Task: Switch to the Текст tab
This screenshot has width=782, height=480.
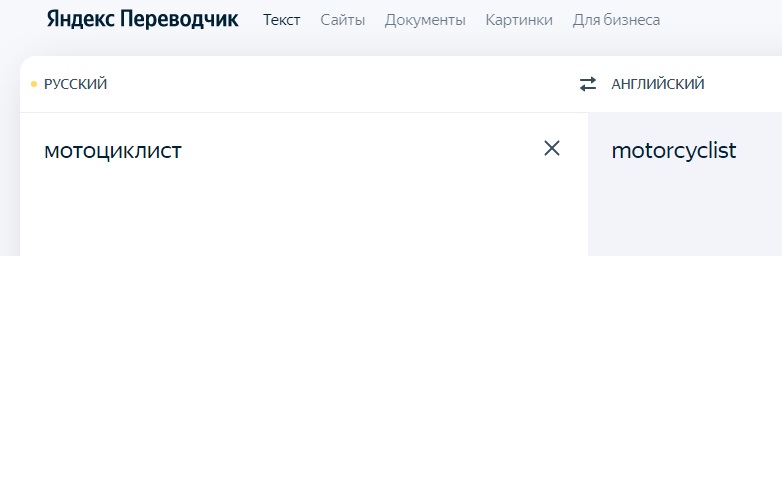Action: pos(281,20)
